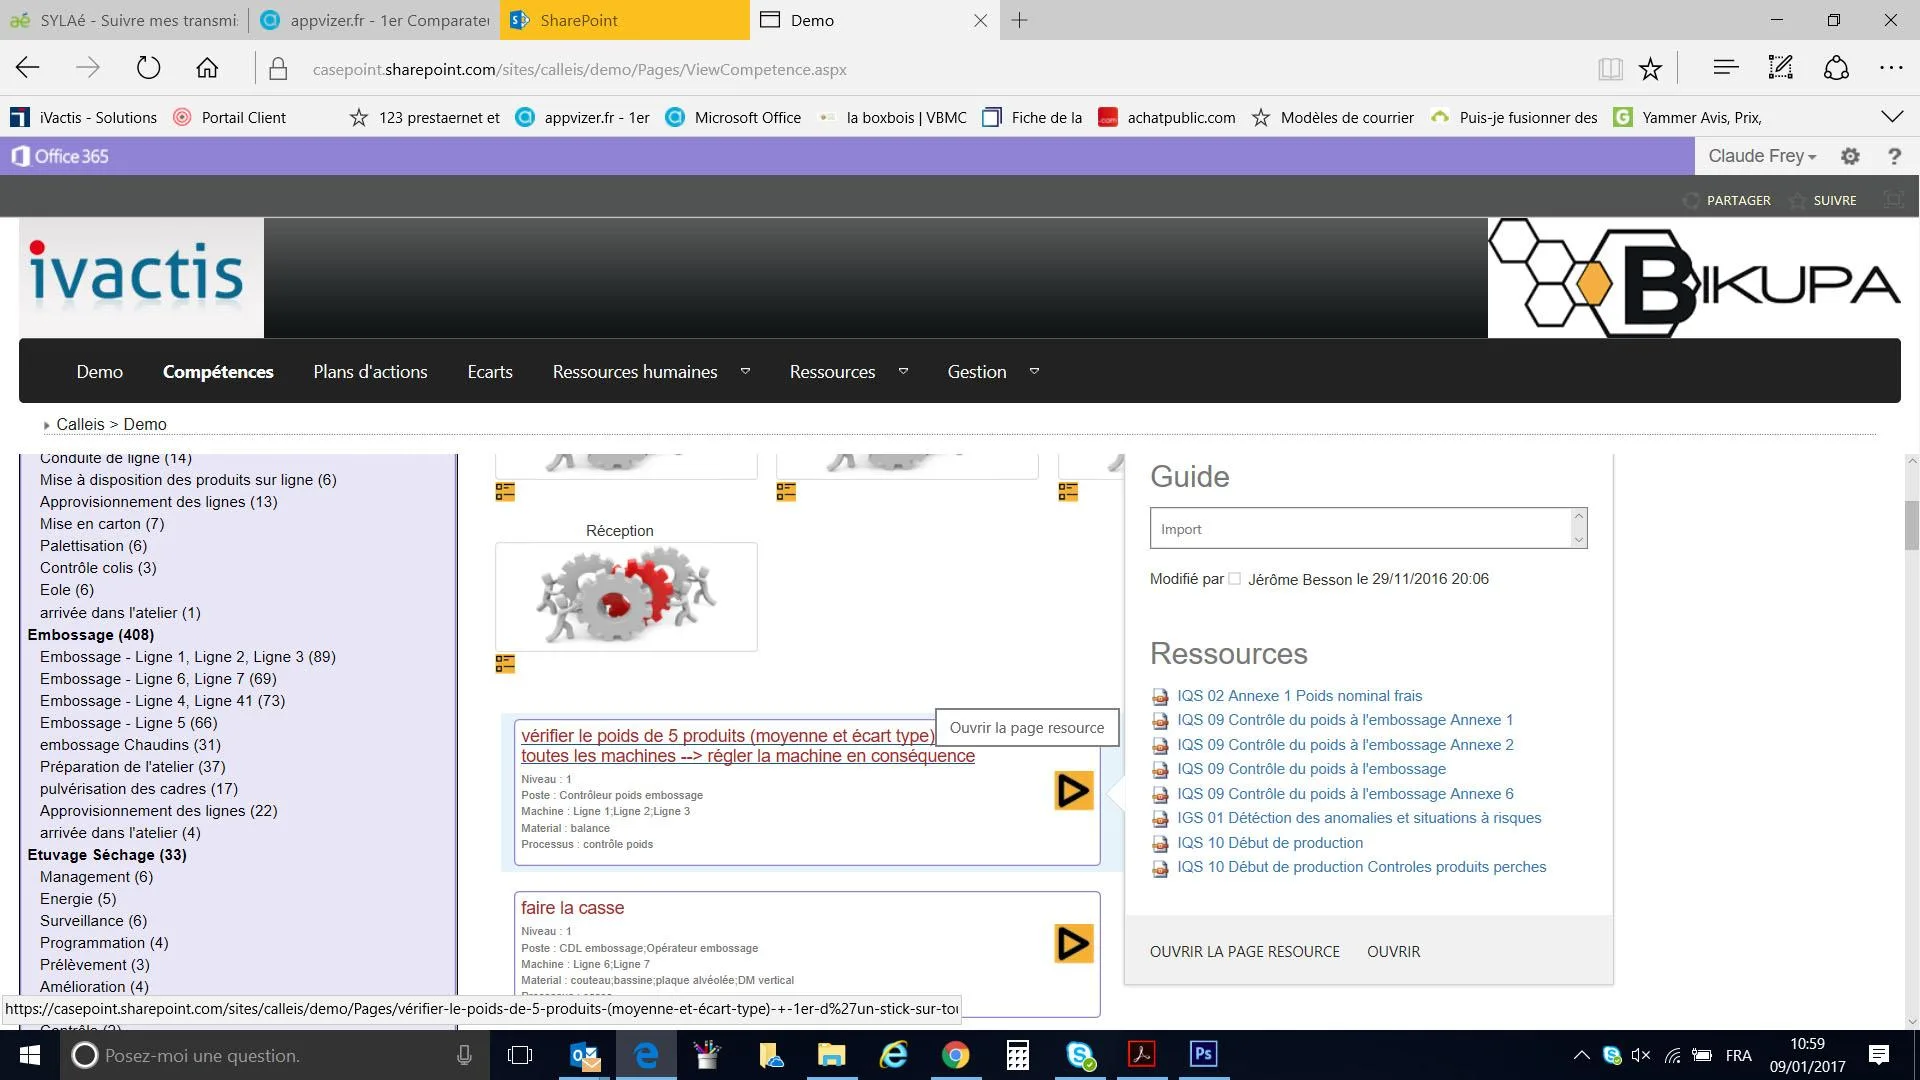Open IGS 01 Détection des anomalies link
The width and height of the screenshot is (1920, 1080).
[x=1359, y=818]
